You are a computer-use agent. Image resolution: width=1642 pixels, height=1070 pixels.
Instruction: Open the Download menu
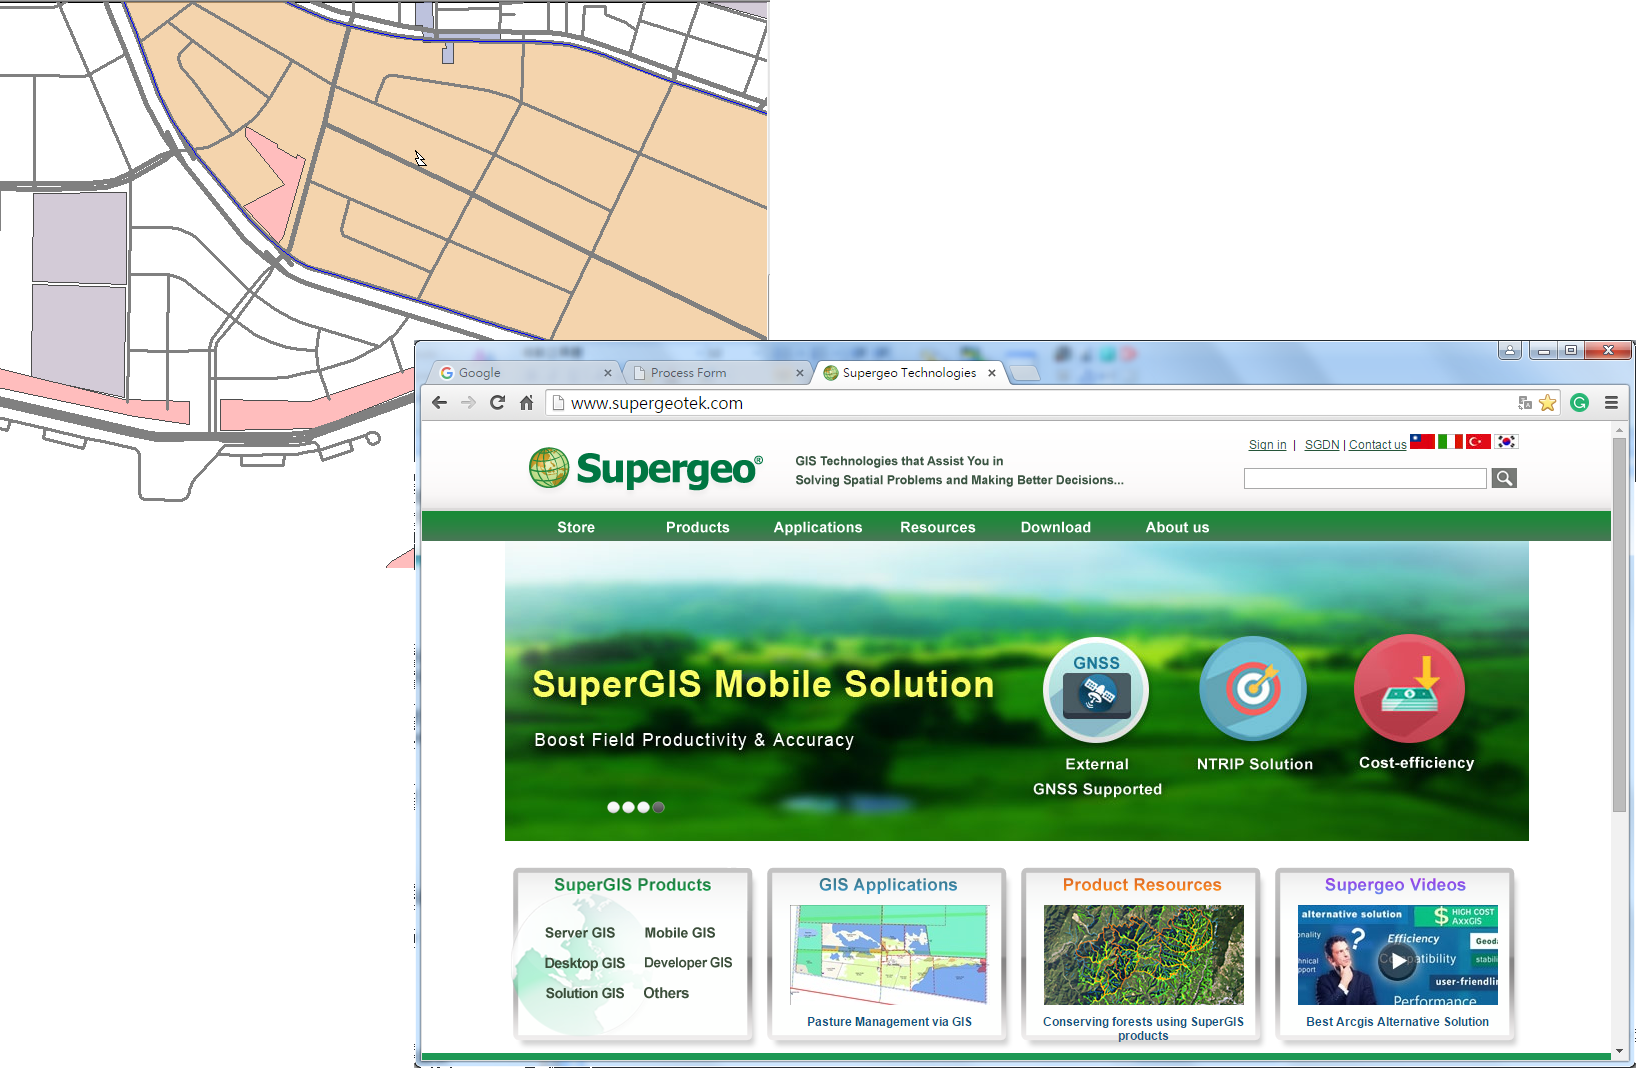click(x=1056, y=527)
